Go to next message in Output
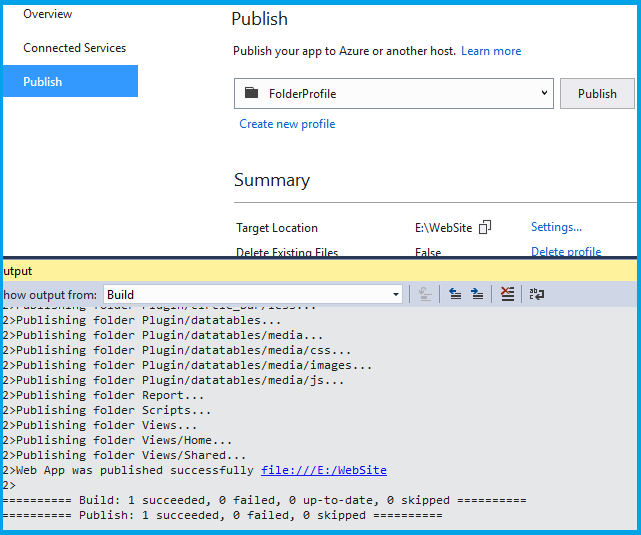 (477, 294)
